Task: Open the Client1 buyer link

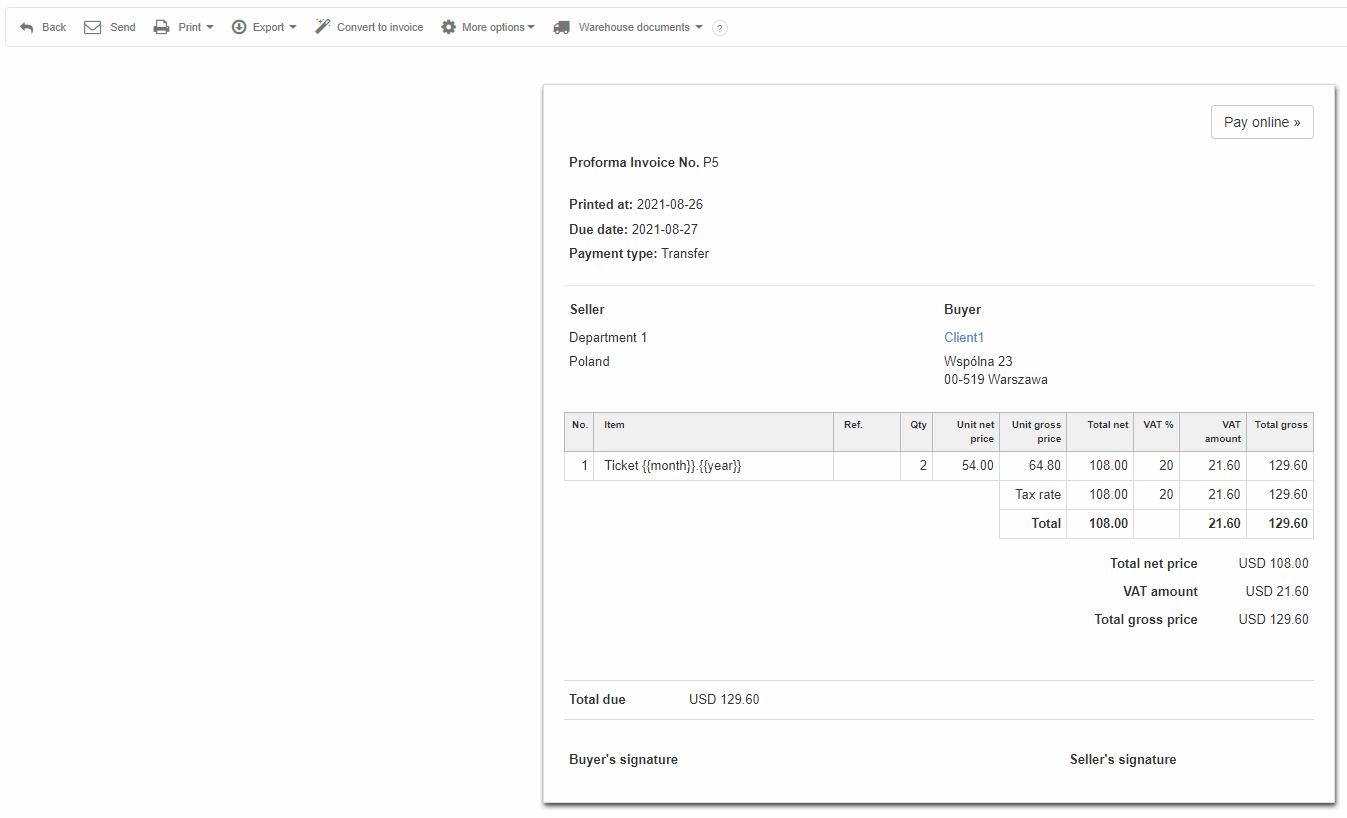Action: tap(963, 337)
